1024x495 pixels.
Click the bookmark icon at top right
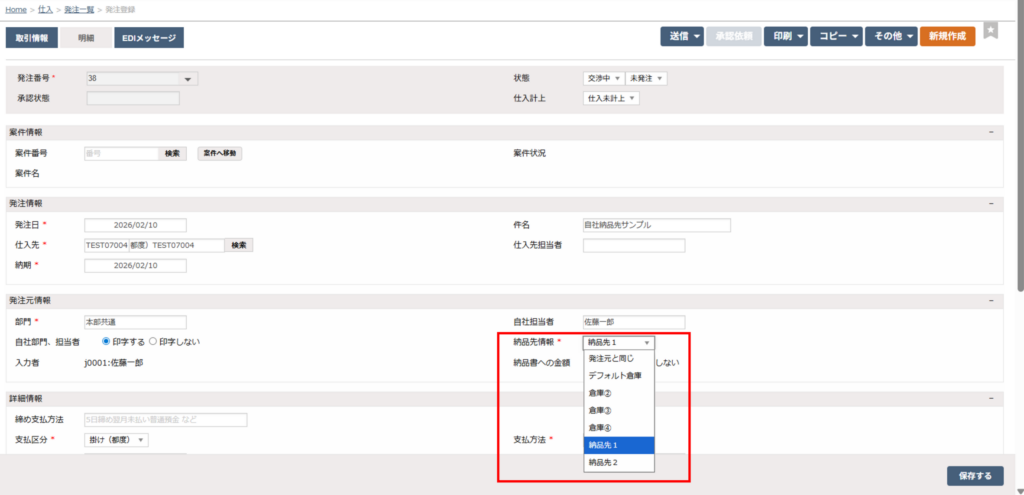(990, 31)
